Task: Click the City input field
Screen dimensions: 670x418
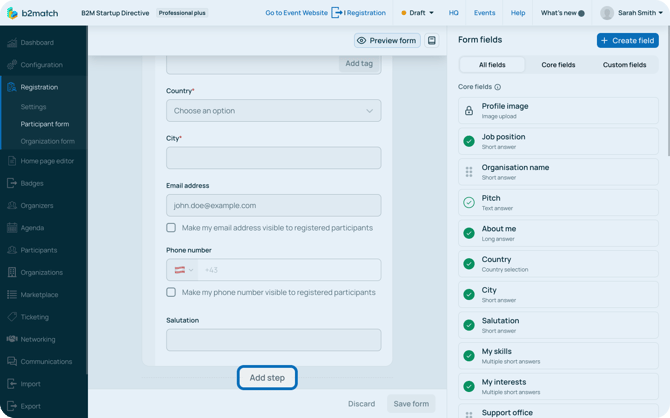Action: click(273, 158)
